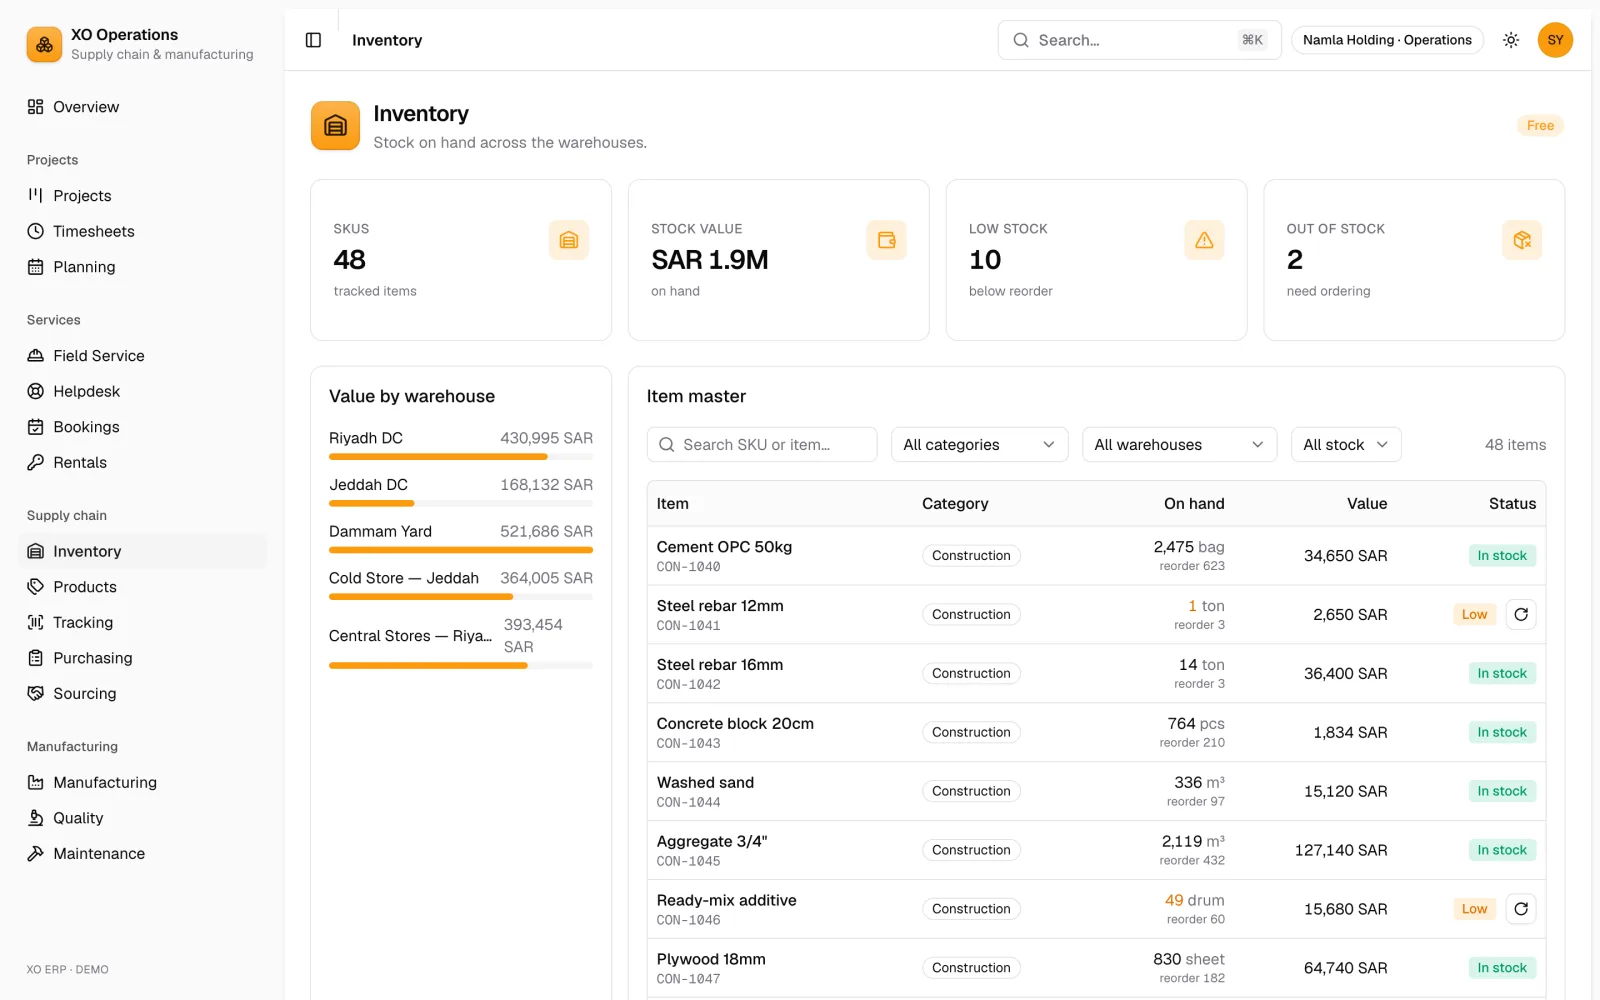Click the Riyadh DC value bar

click(461, 457)
